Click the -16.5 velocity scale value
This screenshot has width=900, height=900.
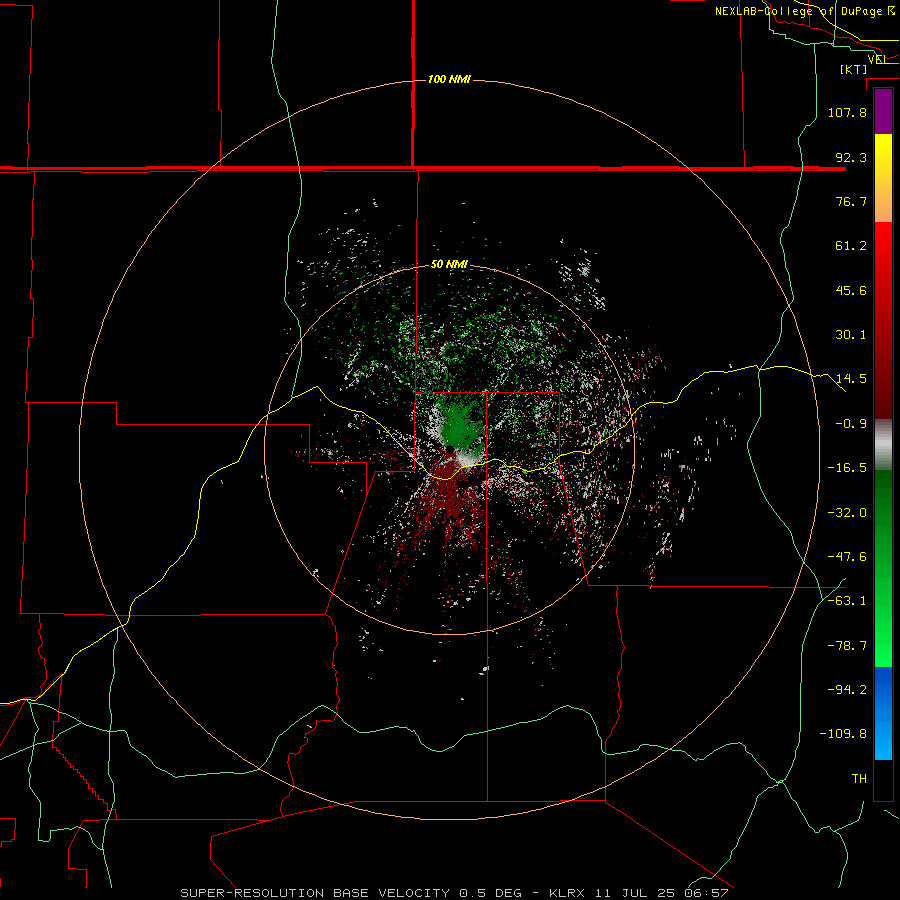(847, 468)
